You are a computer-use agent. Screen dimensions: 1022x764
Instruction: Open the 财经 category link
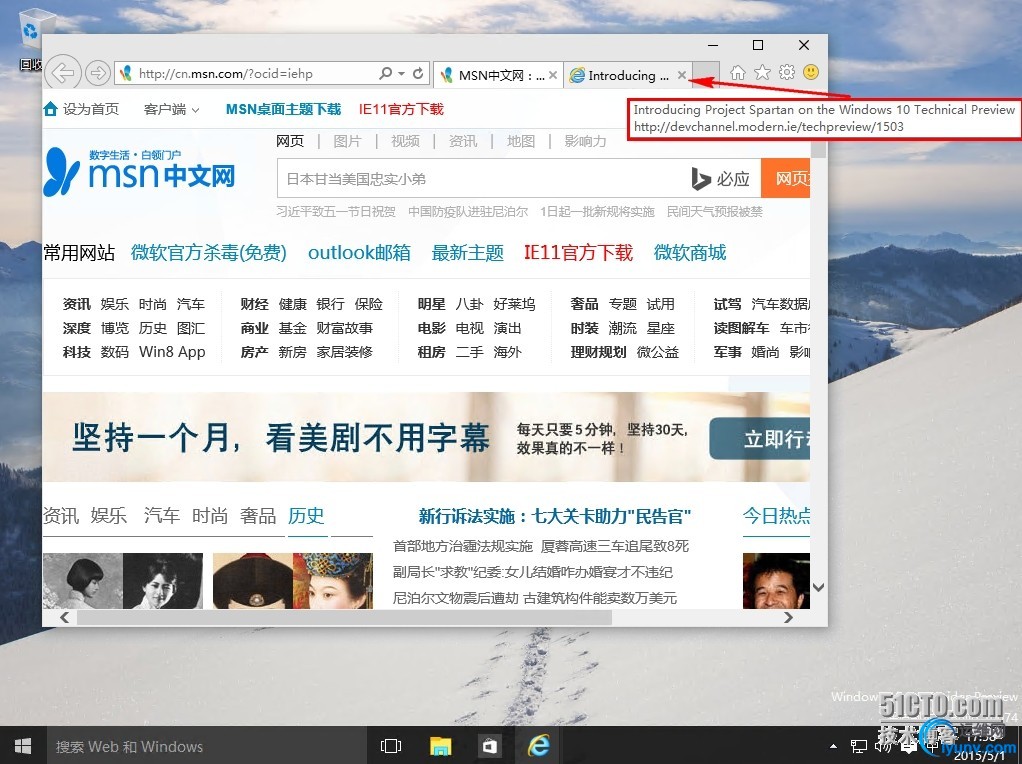pyautogui.click(x=254, y=304)
